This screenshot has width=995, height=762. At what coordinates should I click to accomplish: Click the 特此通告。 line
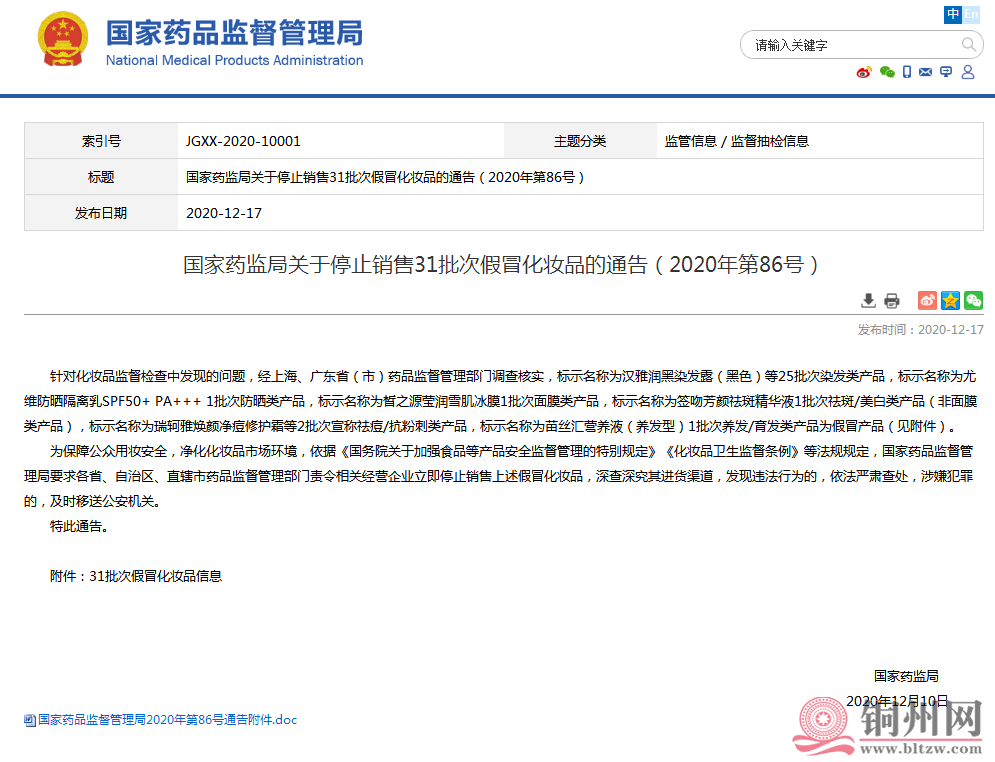(x=79, y=526)
